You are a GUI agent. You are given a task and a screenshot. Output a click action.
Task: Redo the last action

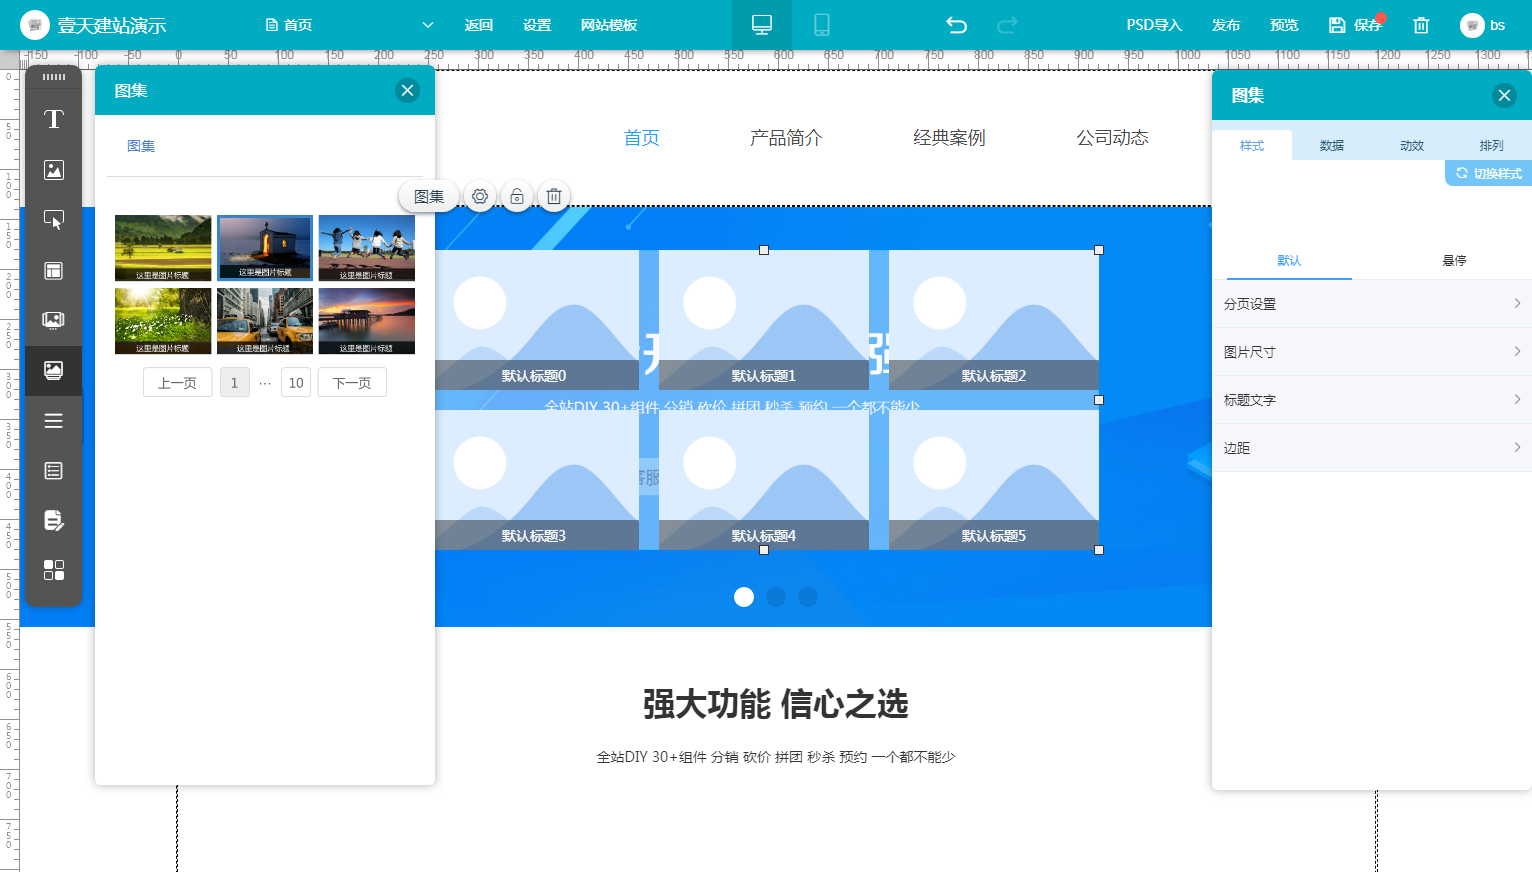coord(1007,25)
